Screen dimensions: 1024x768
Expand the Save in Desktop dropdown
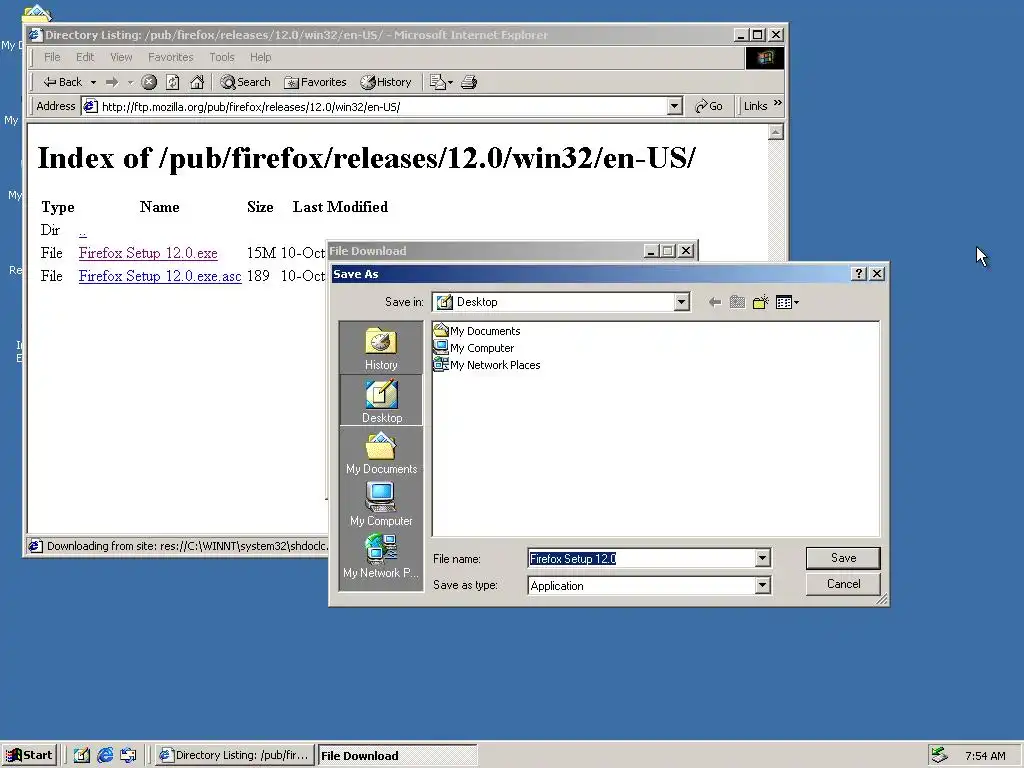(681, 302)
